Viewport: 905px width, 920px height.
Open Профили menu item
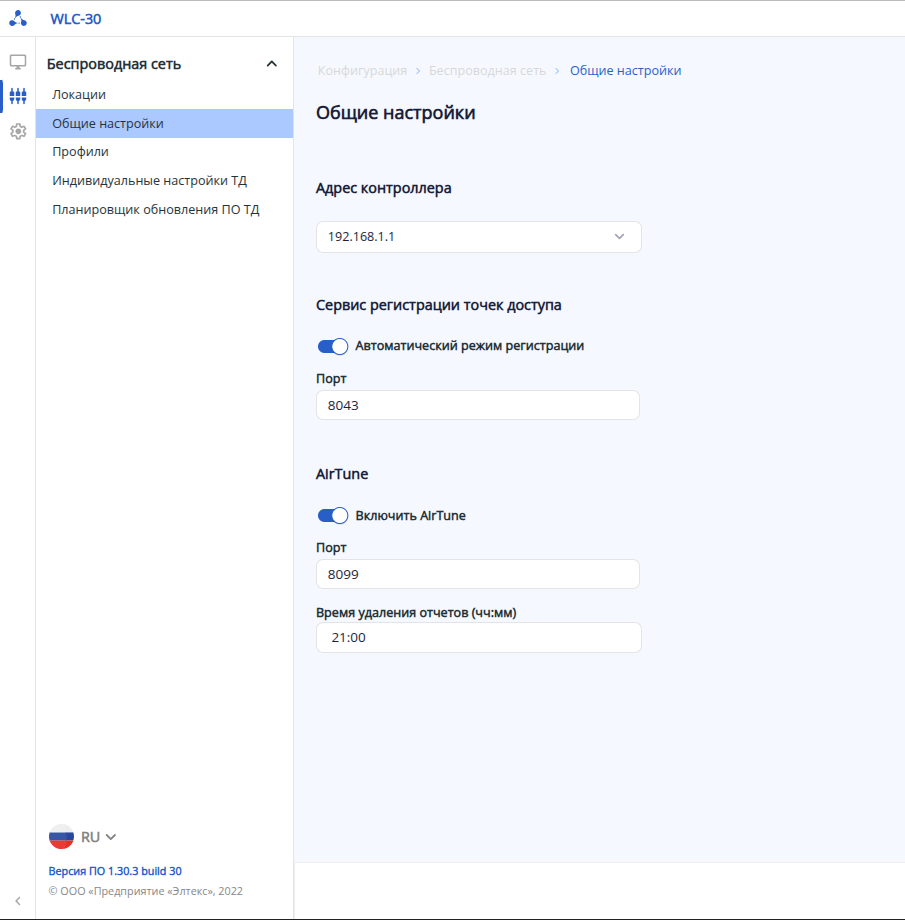coord(80,152)
